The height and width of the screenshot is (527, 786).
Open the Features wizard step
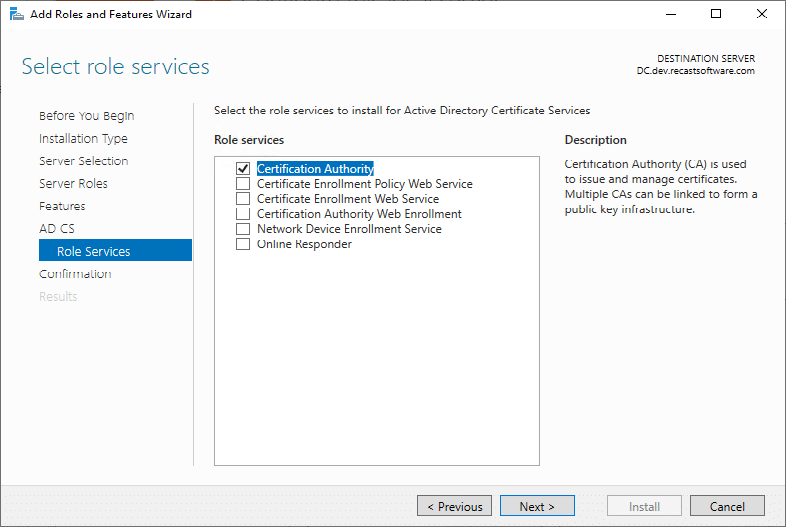(x=62, y=206)
